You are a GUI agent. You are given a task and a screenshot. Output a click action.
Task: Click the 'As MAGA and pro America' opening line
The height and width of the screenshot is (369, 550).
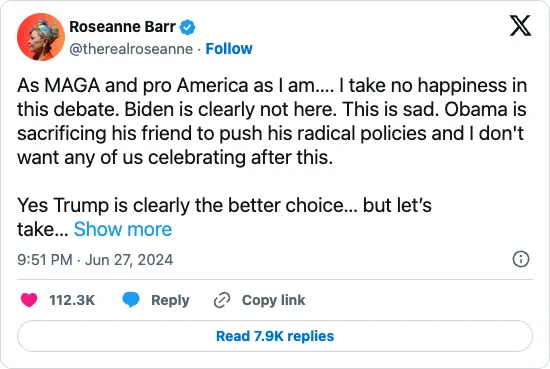[x=272, y=86]
